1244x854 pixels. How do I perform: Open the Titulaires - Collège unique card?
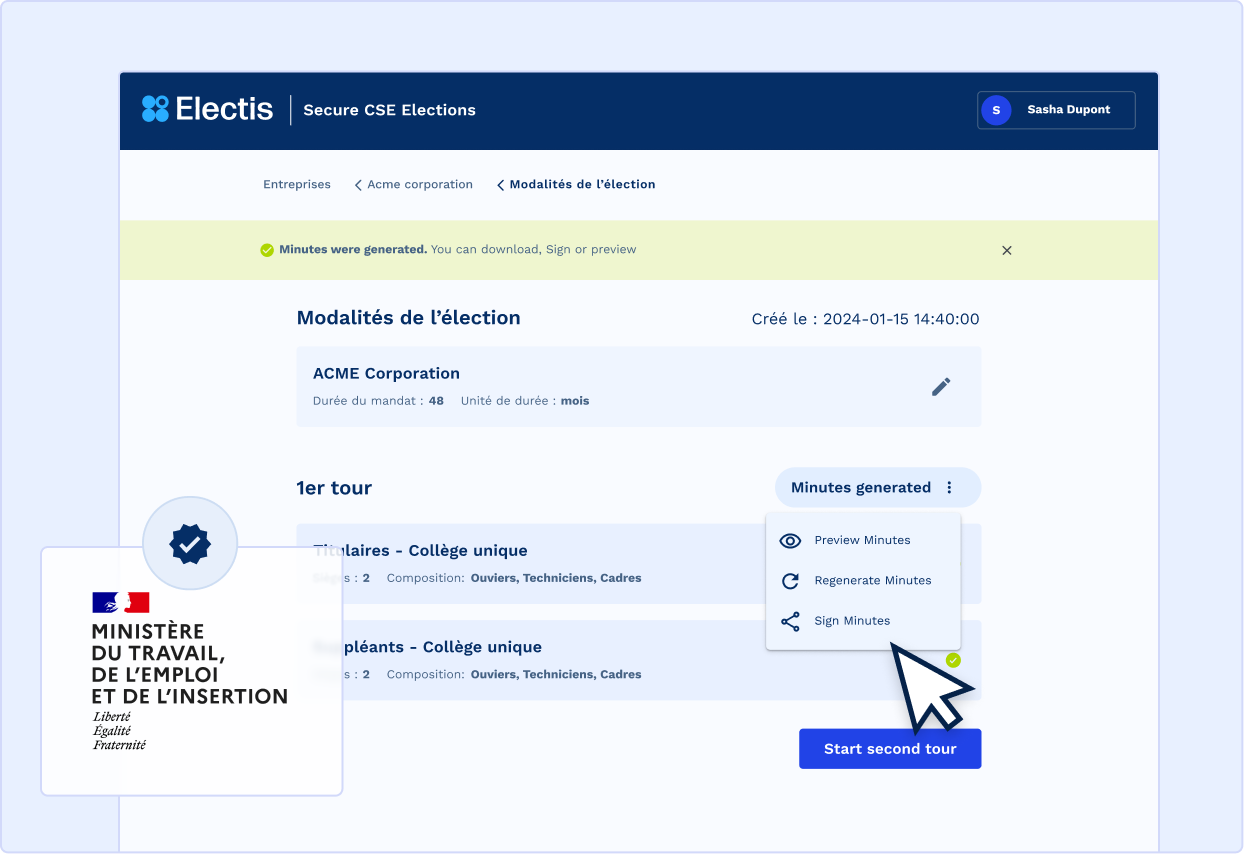[x=639, y=563]
